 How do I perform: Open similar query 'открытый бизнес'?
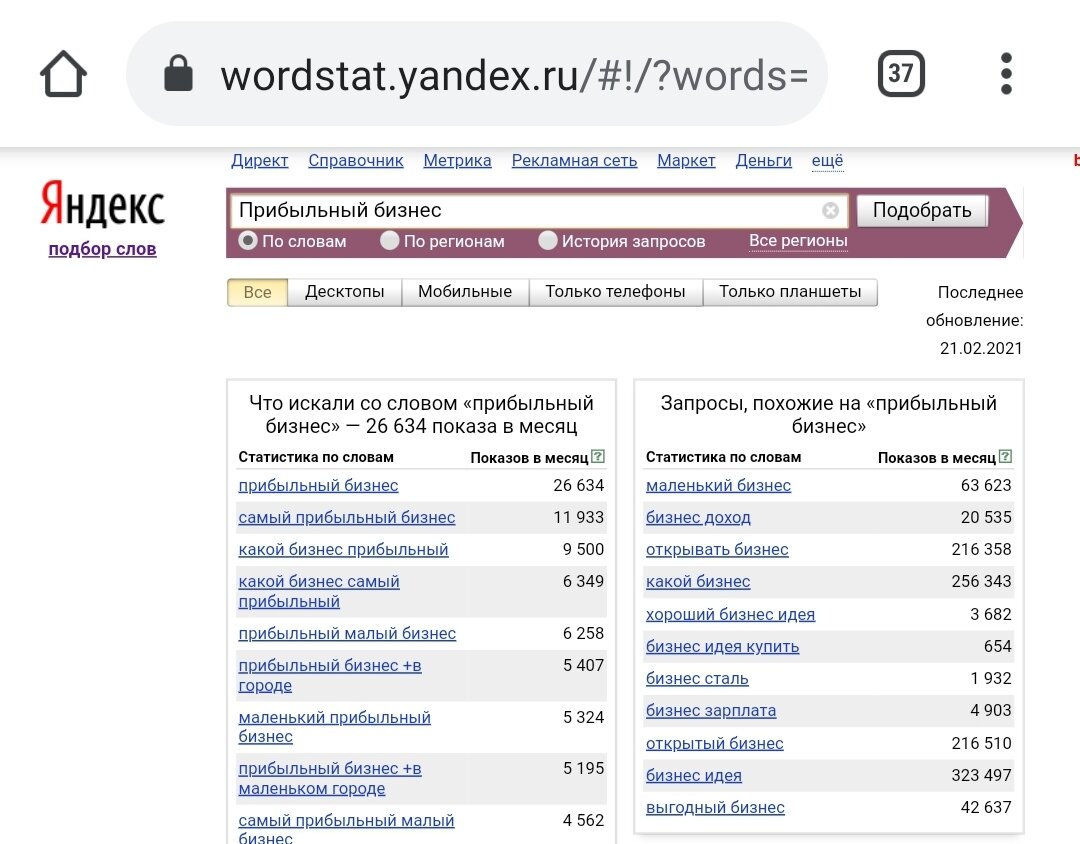coord(715,743)
